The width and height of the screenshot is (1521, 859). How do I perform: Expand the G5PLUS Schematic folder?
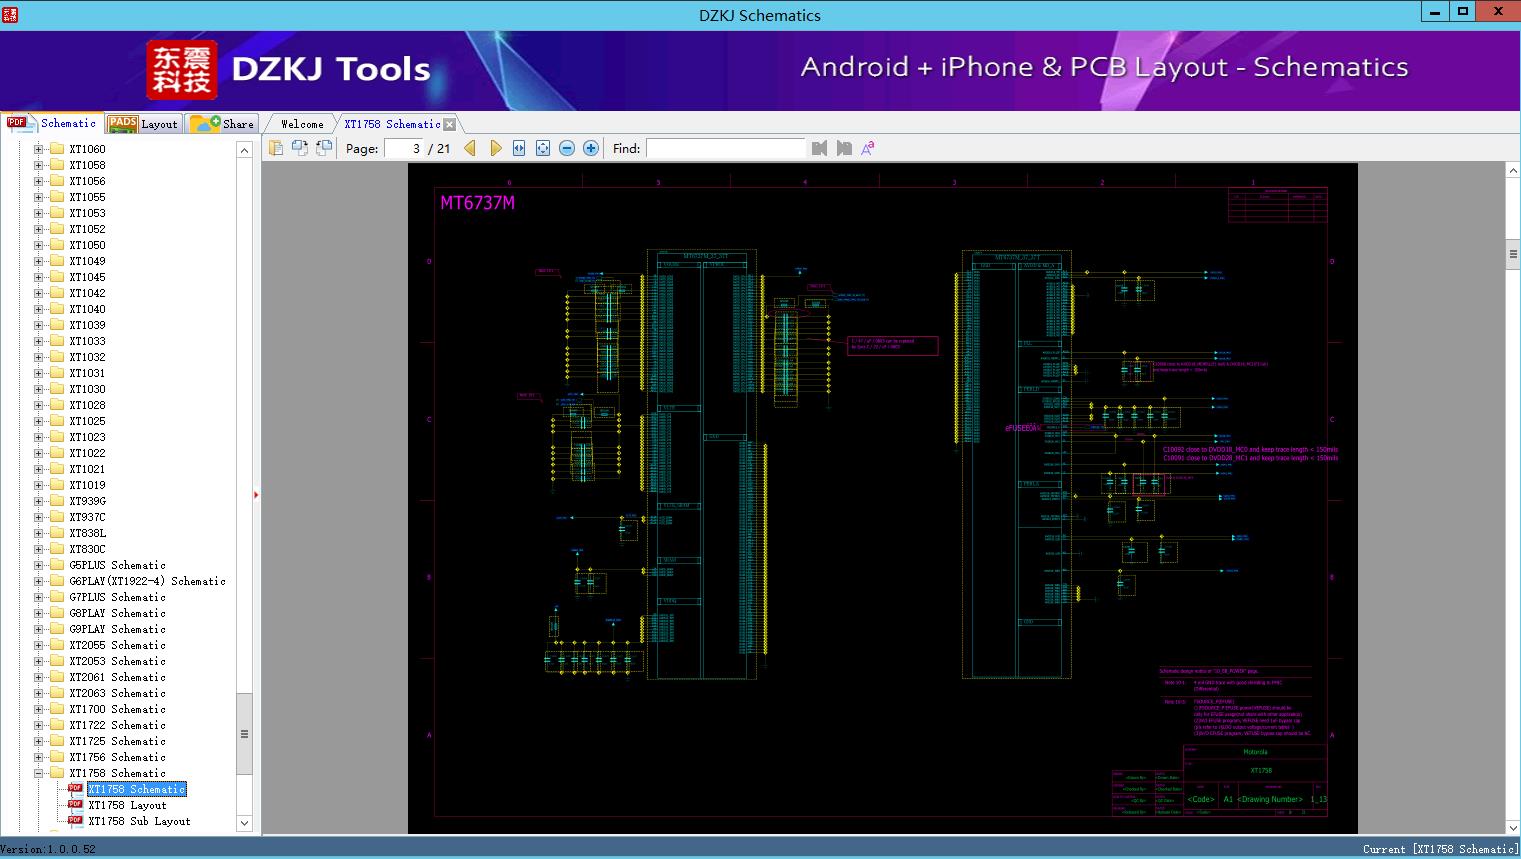click(x=39, y=565)
